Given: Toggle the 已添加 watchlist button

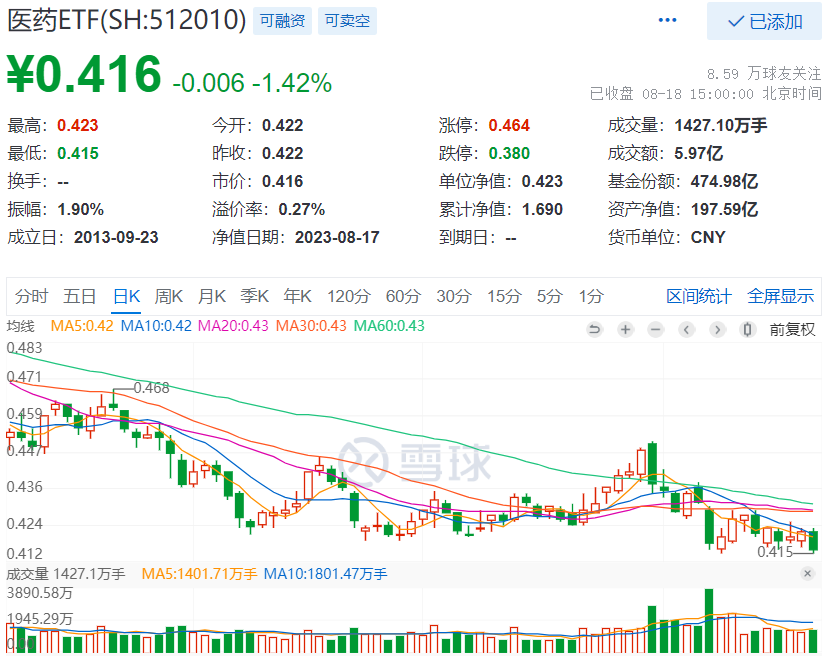Looking at the screenshot, I should coord(764,21).
